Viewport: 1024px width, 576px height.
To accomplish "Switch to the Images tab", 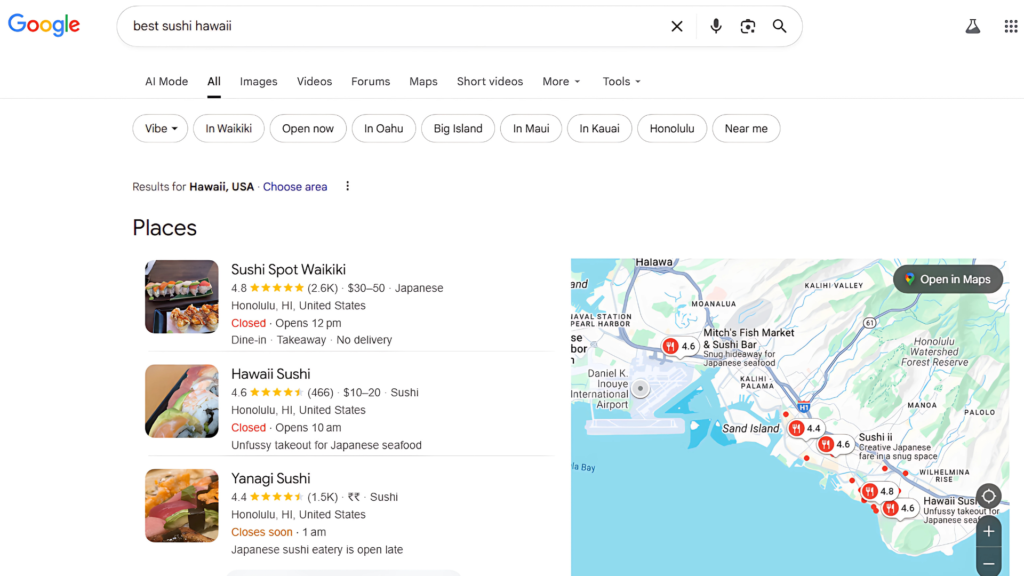I will click(x=258, y=82).
